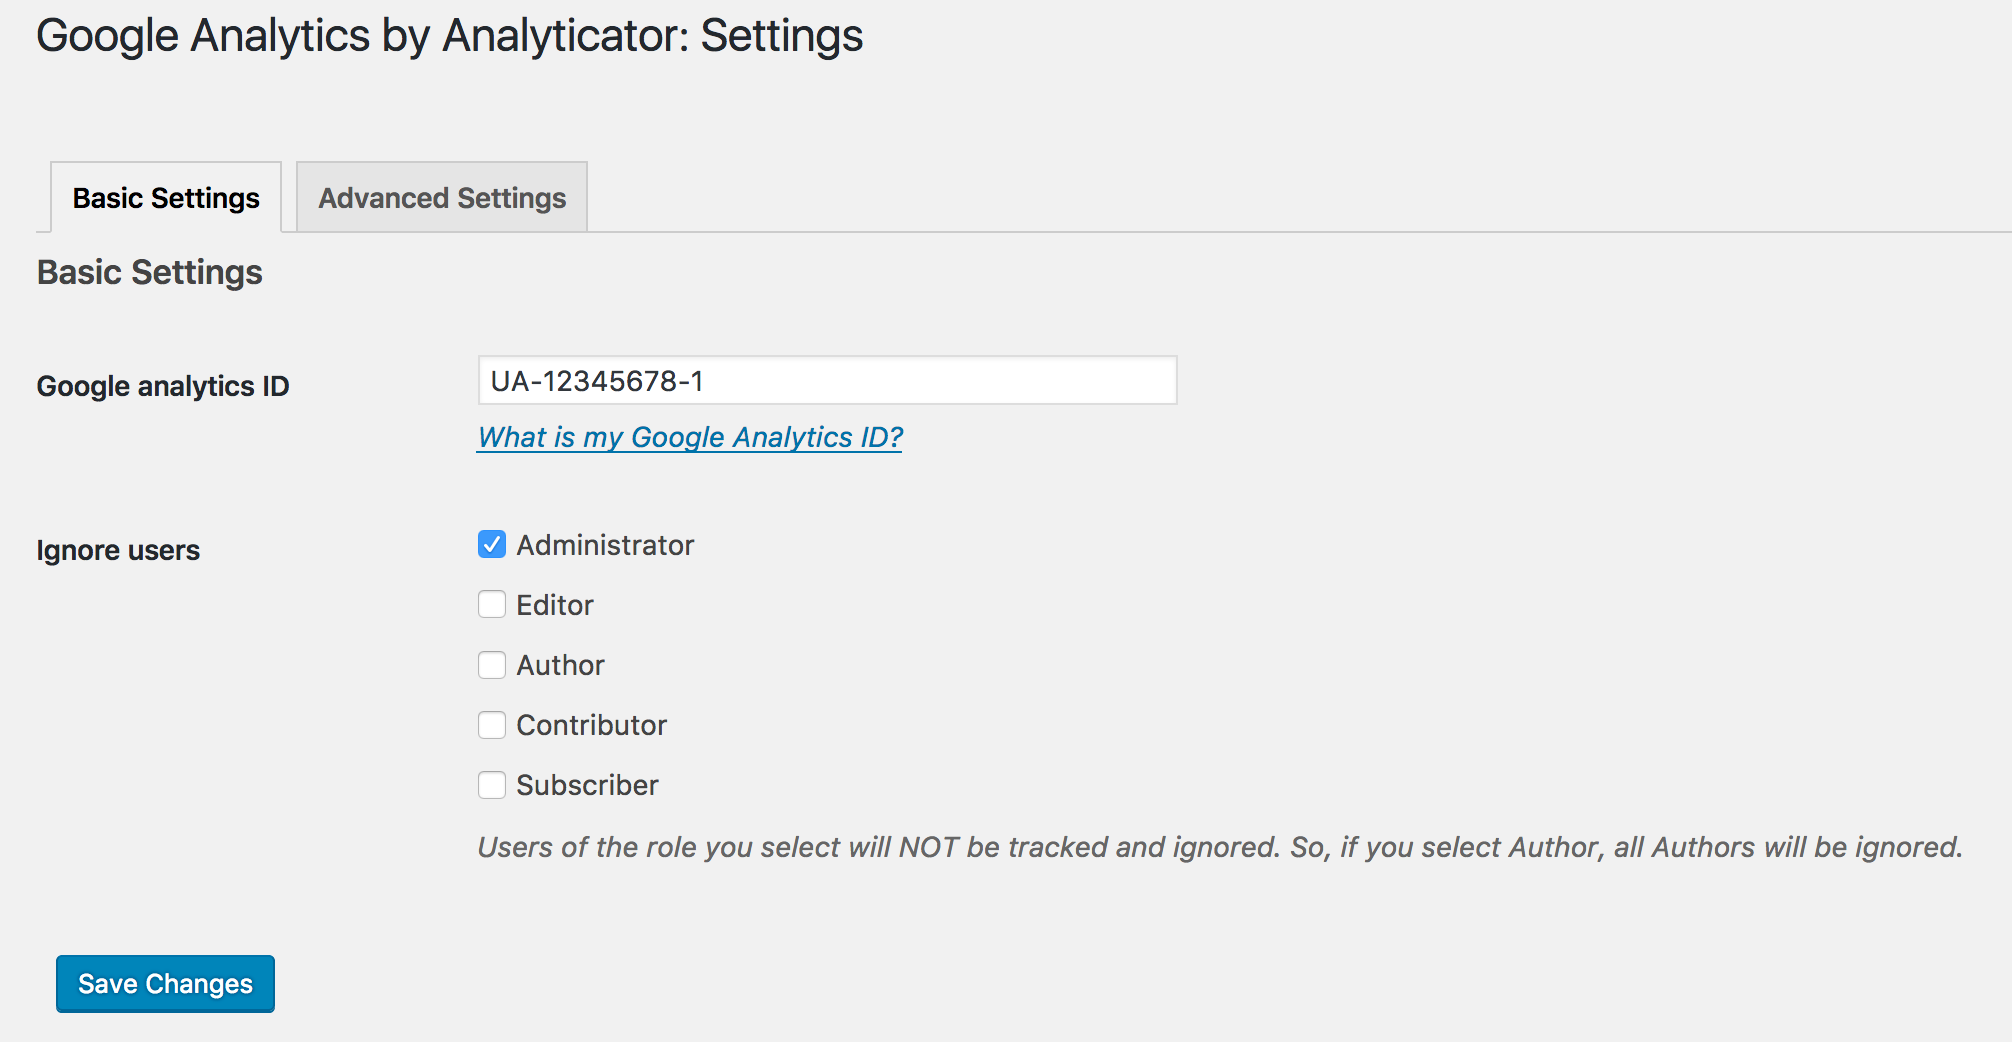The height and width of the screenshot is (1042, 2012).
Task: Toggle the Subscriber checkbox
Action: point(492,785)
